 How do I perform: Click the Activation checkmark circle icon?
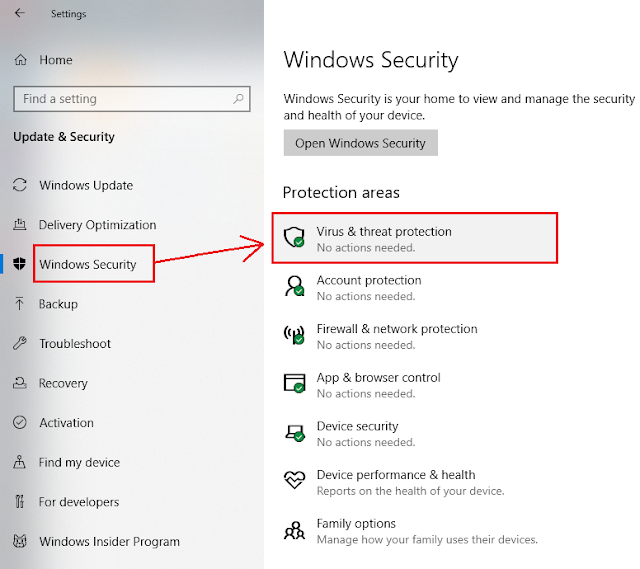(x=20, y=422)
